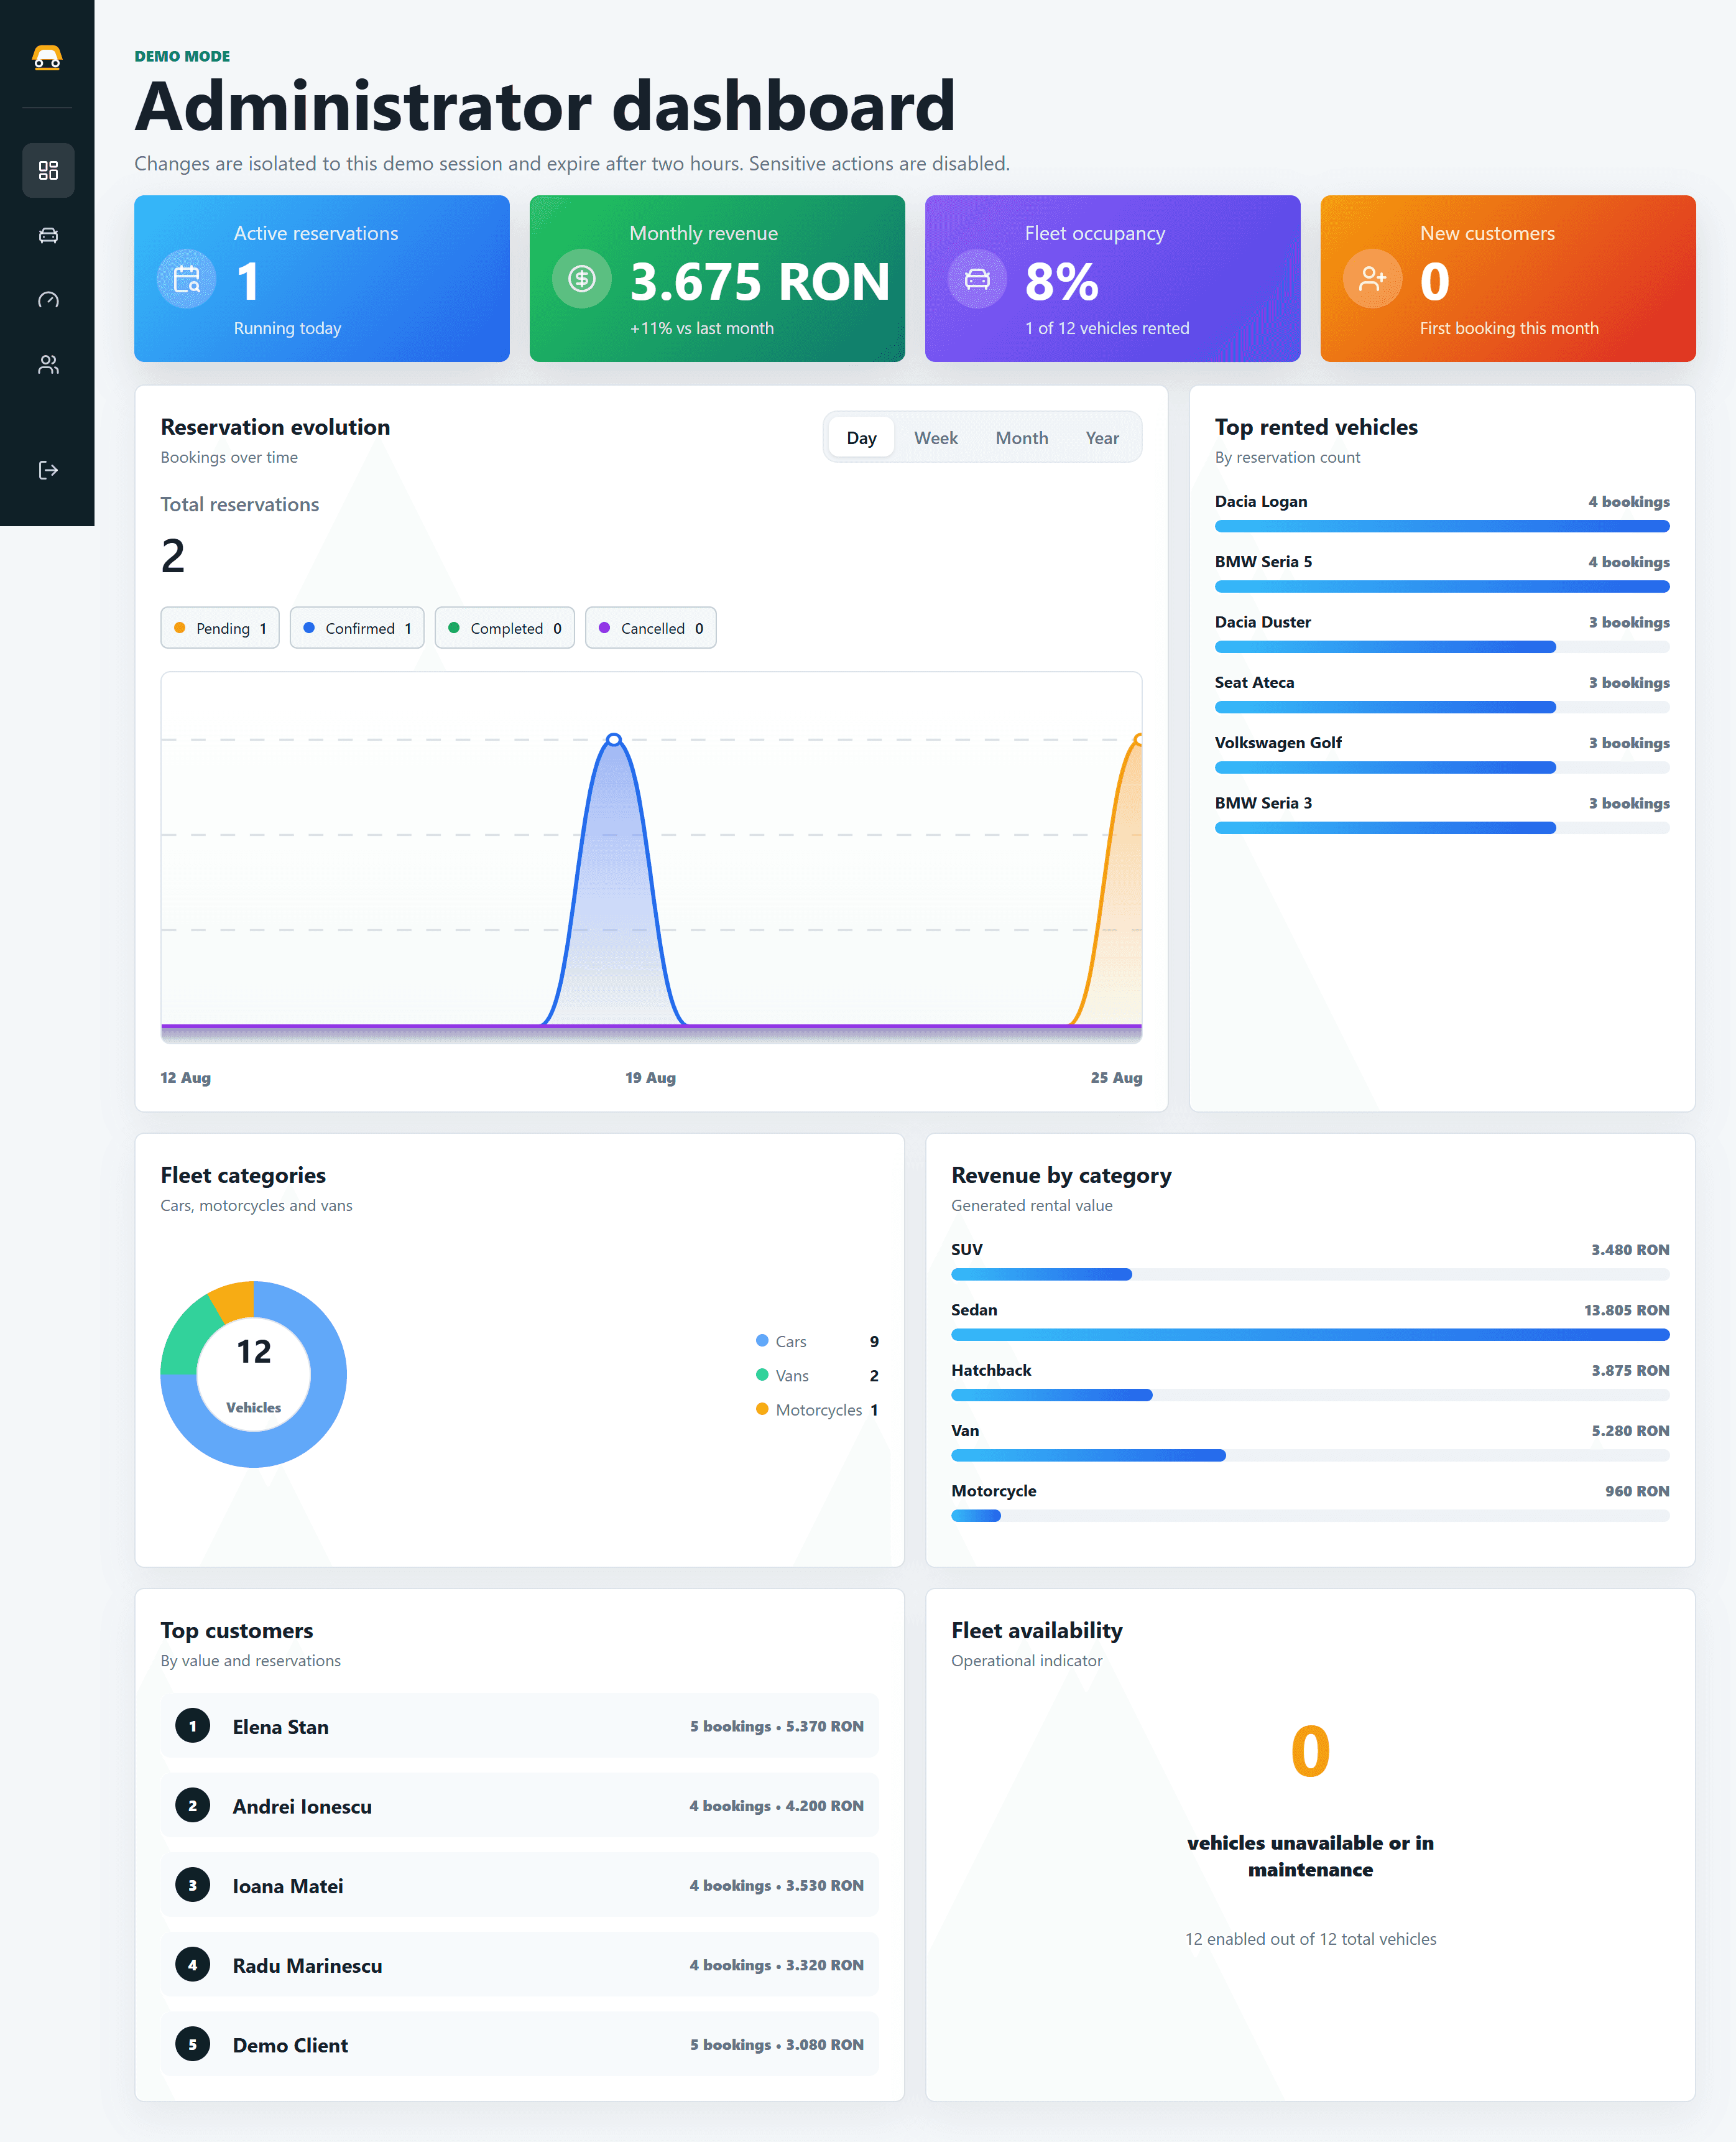Viewport: 1736px width, 2142px height.
Task: Click the Motorcycles legend orange dot
Action: [x=762, y=1409]
